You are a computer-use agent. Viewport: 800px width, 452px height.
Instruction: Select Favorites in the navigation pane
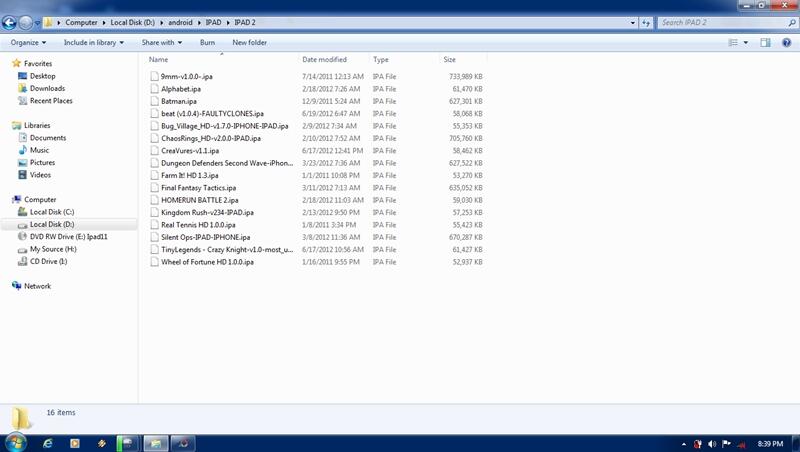(38, 63)
